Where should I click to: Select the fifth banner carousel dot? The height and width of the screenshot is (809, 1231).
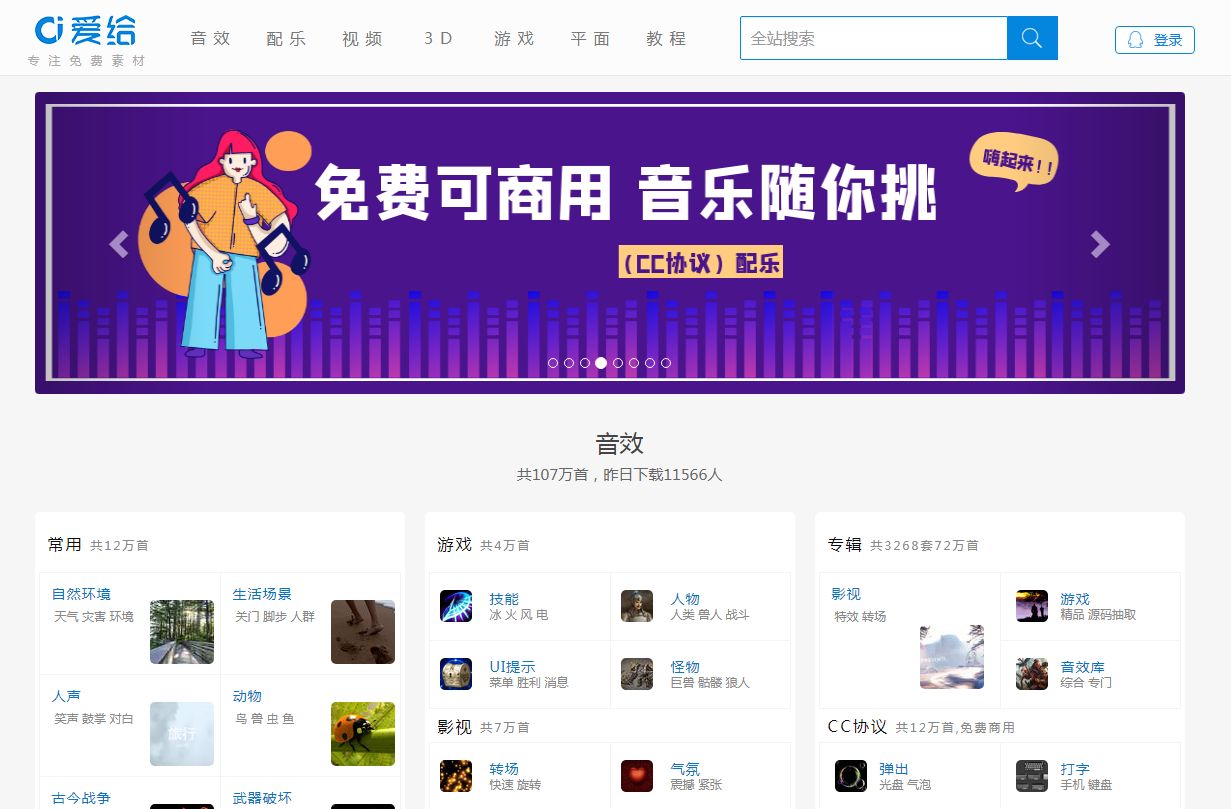(x=618, y=363)
